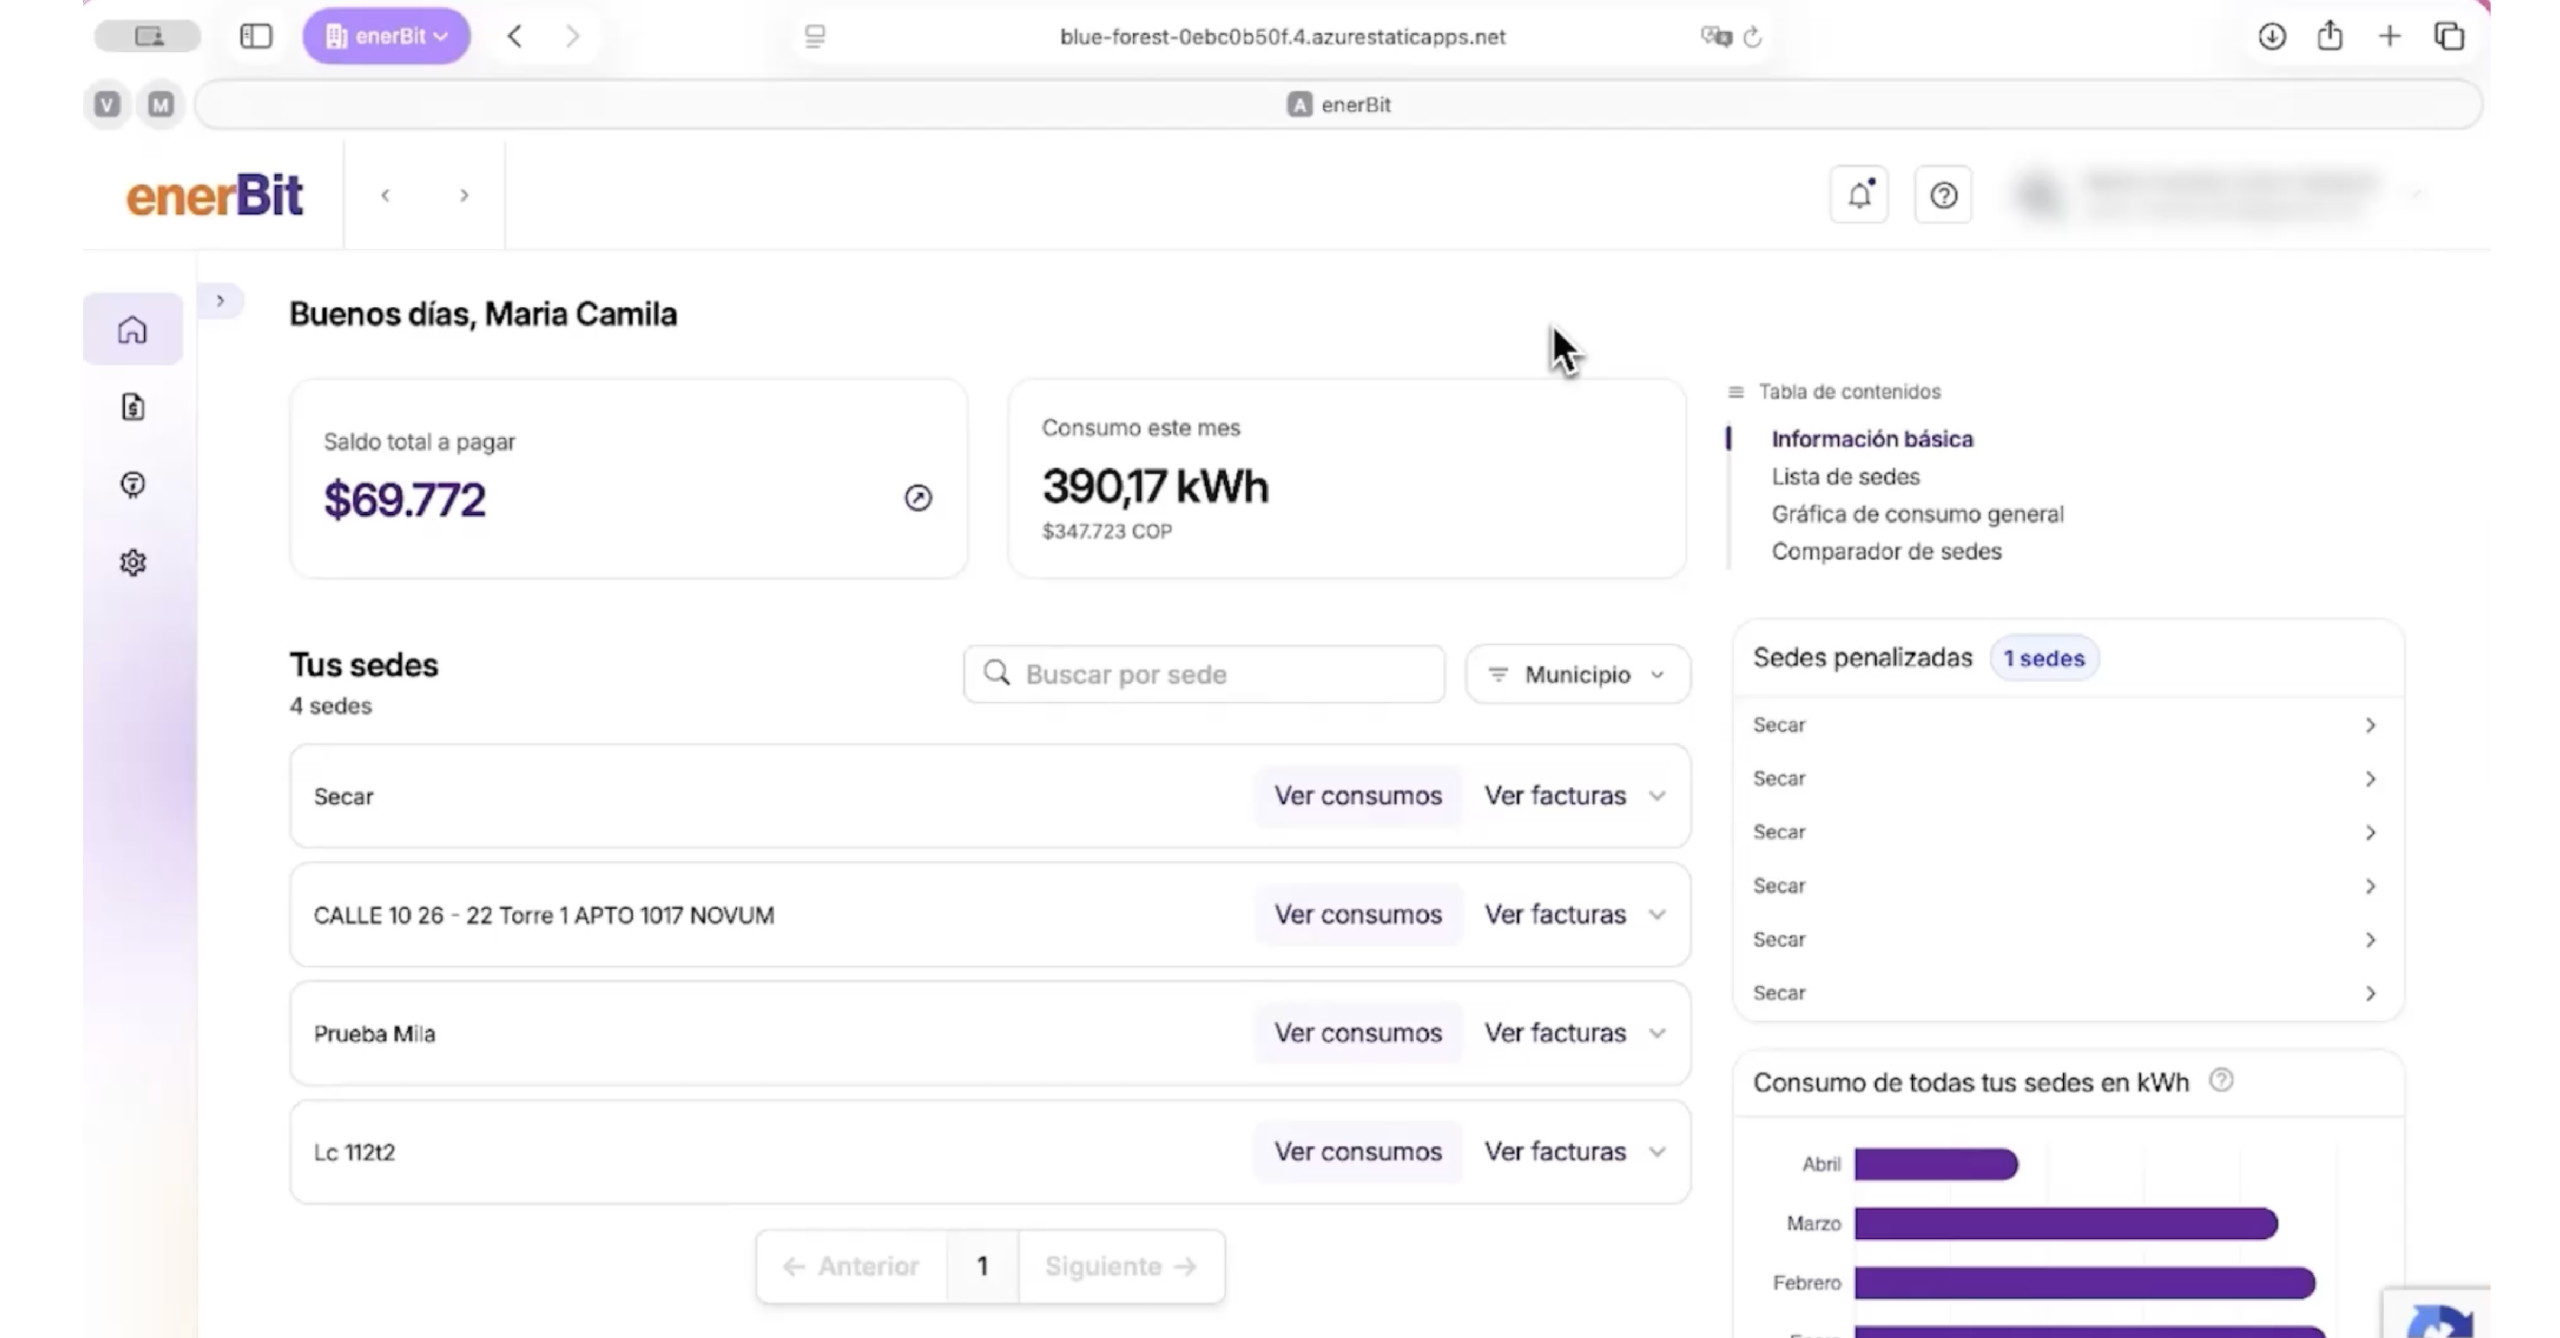Click the Anterior pagination button
The height and width of the screenshot is (1338, 2560).
[x=851, y=1267]
